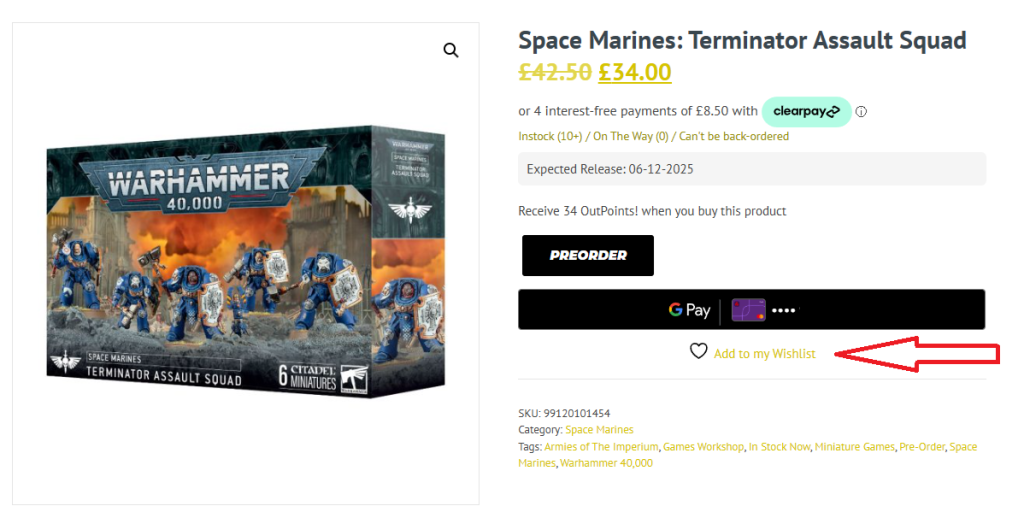
Task: Open the Miniature Games tag link
Action: 854,447
